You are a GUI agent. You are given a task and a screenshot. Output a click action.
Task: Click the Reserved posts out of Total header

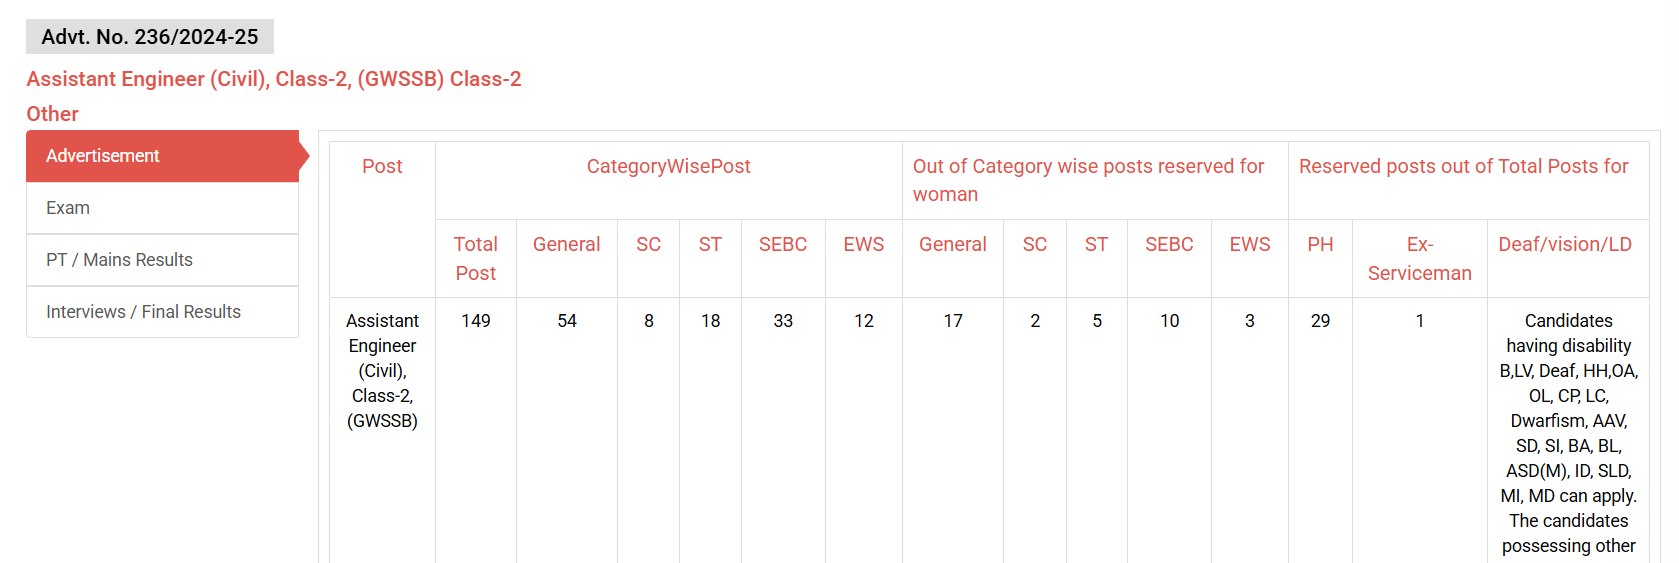1463,167
